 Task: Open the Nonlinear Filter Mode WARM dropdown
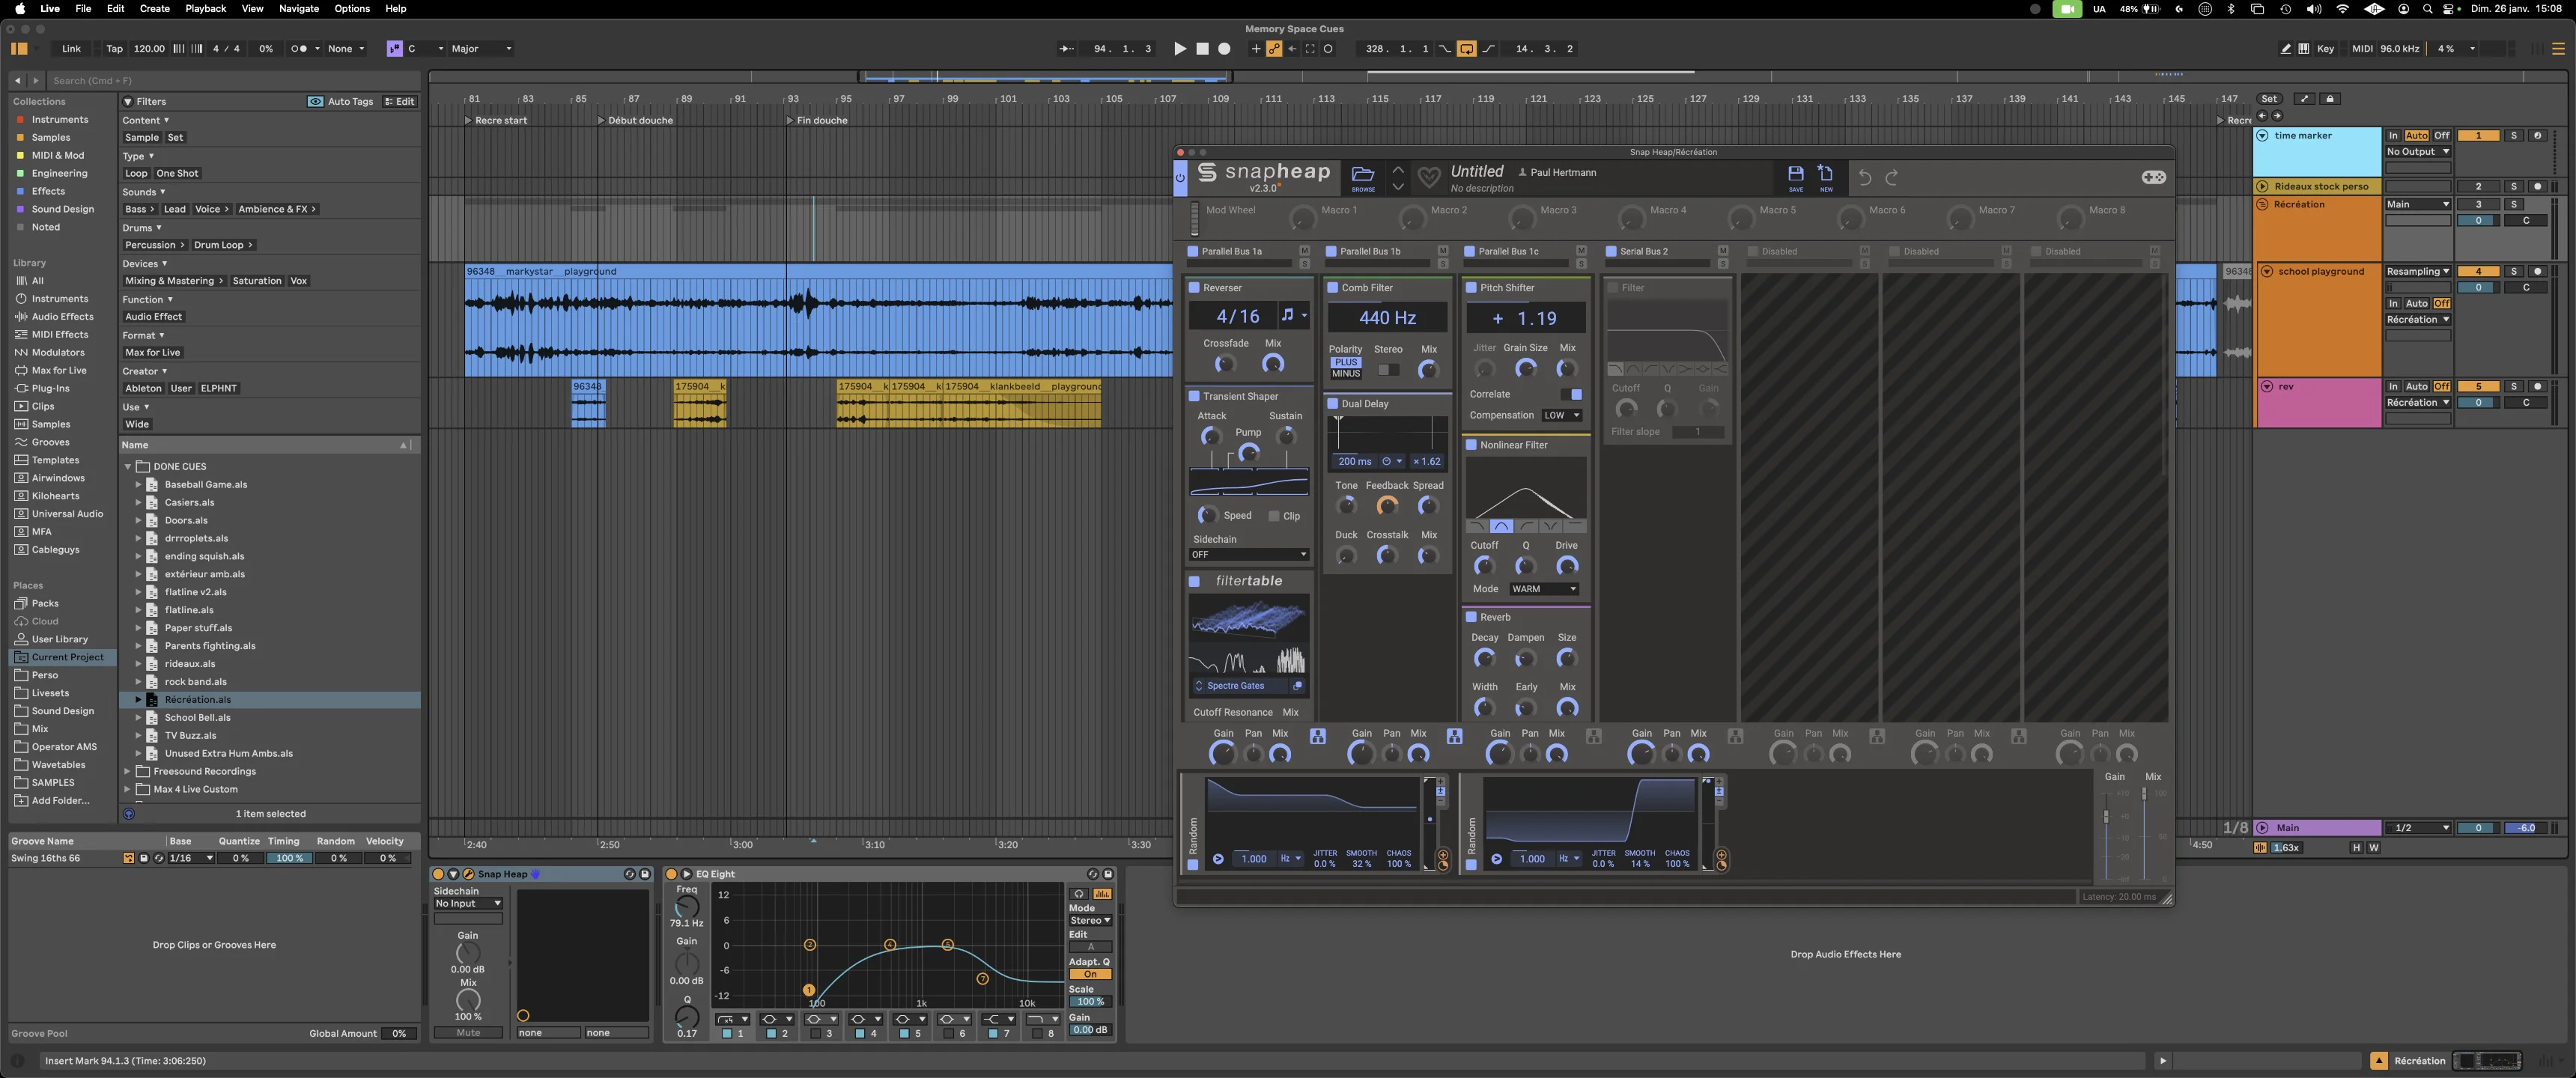click(x=1543, y=589)
